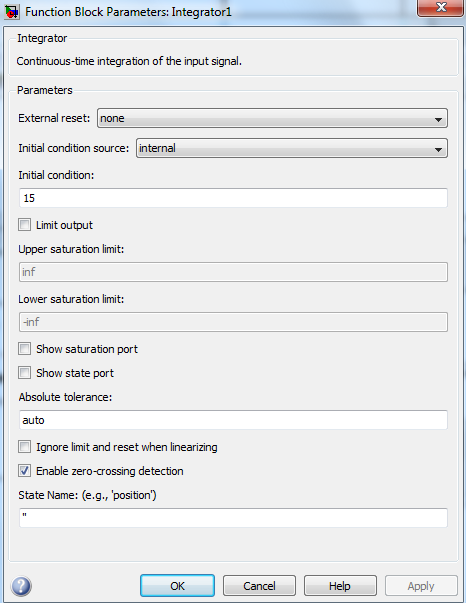Image resolution: width=466 pixels, height=603 pixels.
Task: Open the Help button
Action: tap(340, 586)
